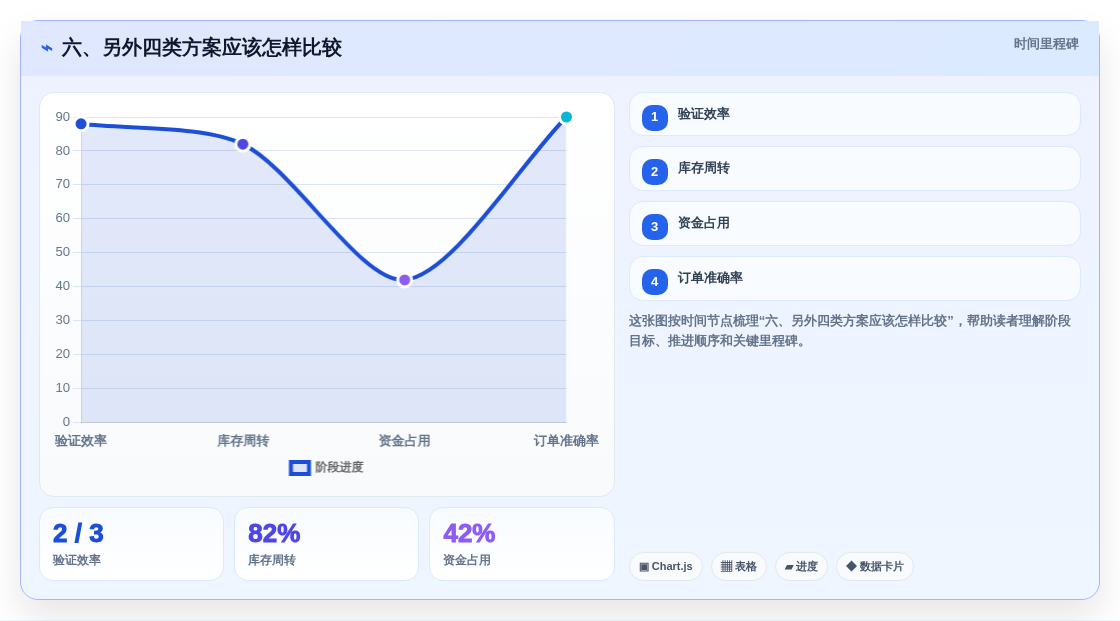Screen dimensions: 1120x621
Task: Select the teal 订单准确率 data point
Action: click(566, 117)
